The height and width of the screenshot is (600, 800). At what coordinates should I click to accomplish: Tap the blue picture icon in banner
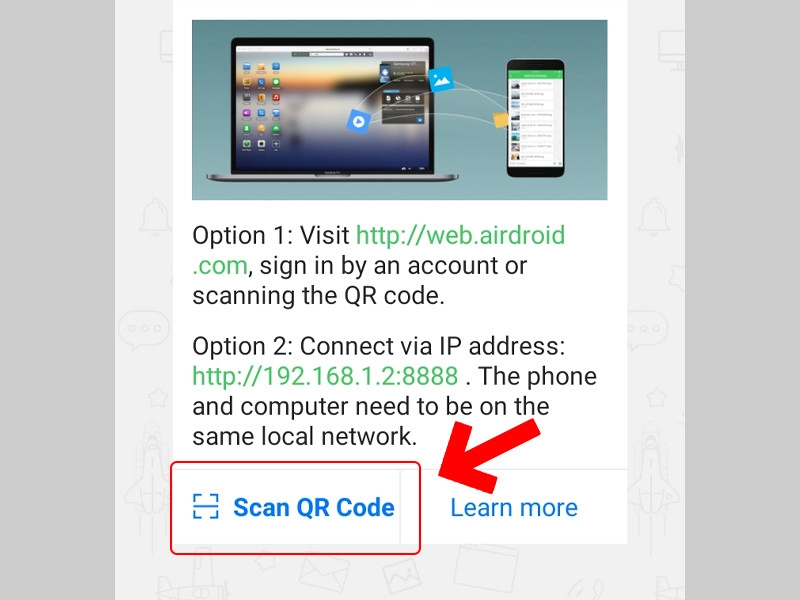[x=441, y=79]
